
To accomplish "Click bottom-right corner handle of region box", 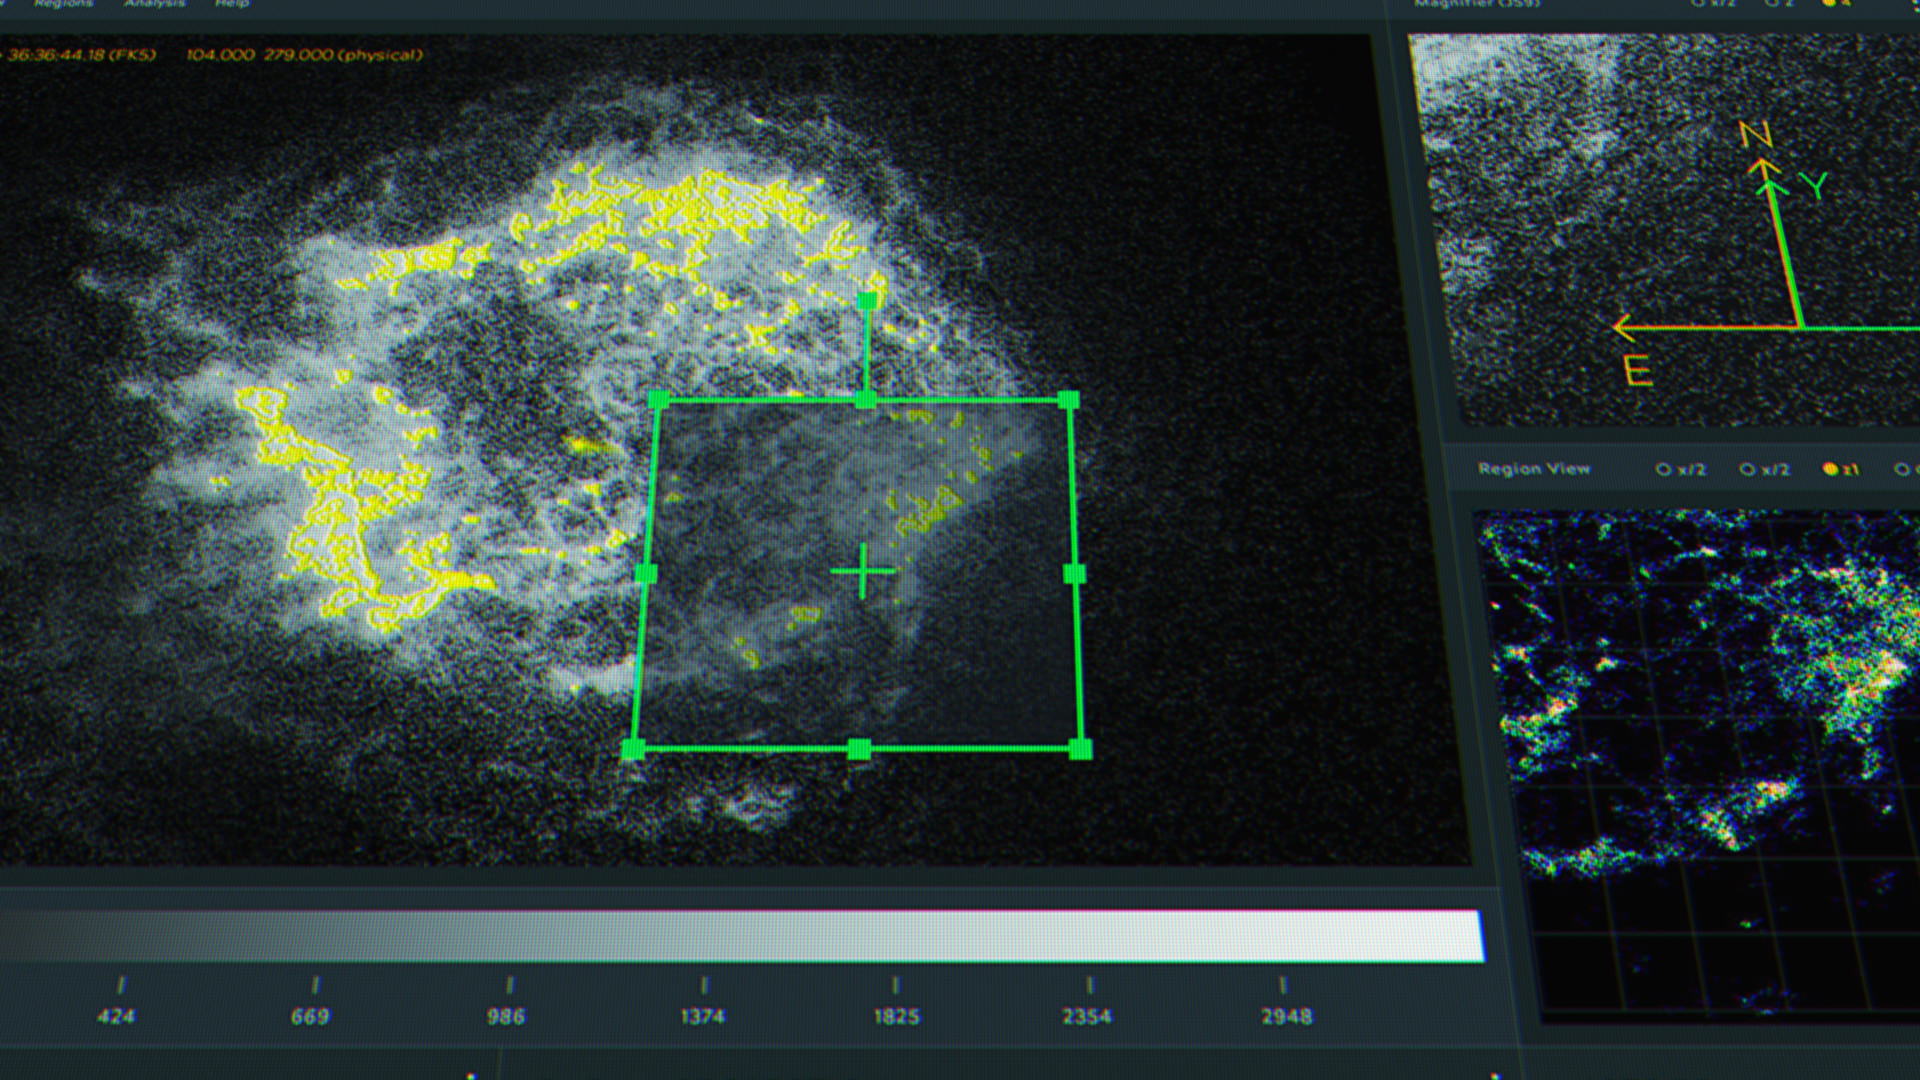I will click(1080, 749).
